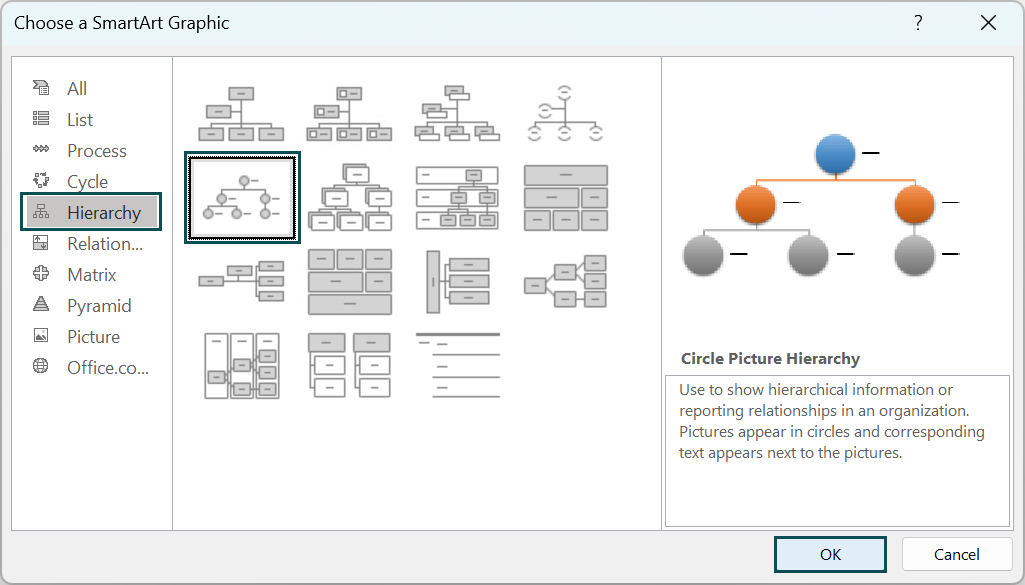
Task: Switch to the Picture category
Action: [91, 337]
